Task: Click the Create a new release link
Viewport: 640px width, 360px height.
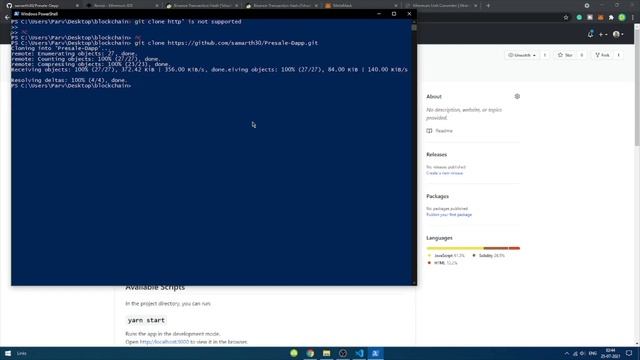Action: [444, 173]
